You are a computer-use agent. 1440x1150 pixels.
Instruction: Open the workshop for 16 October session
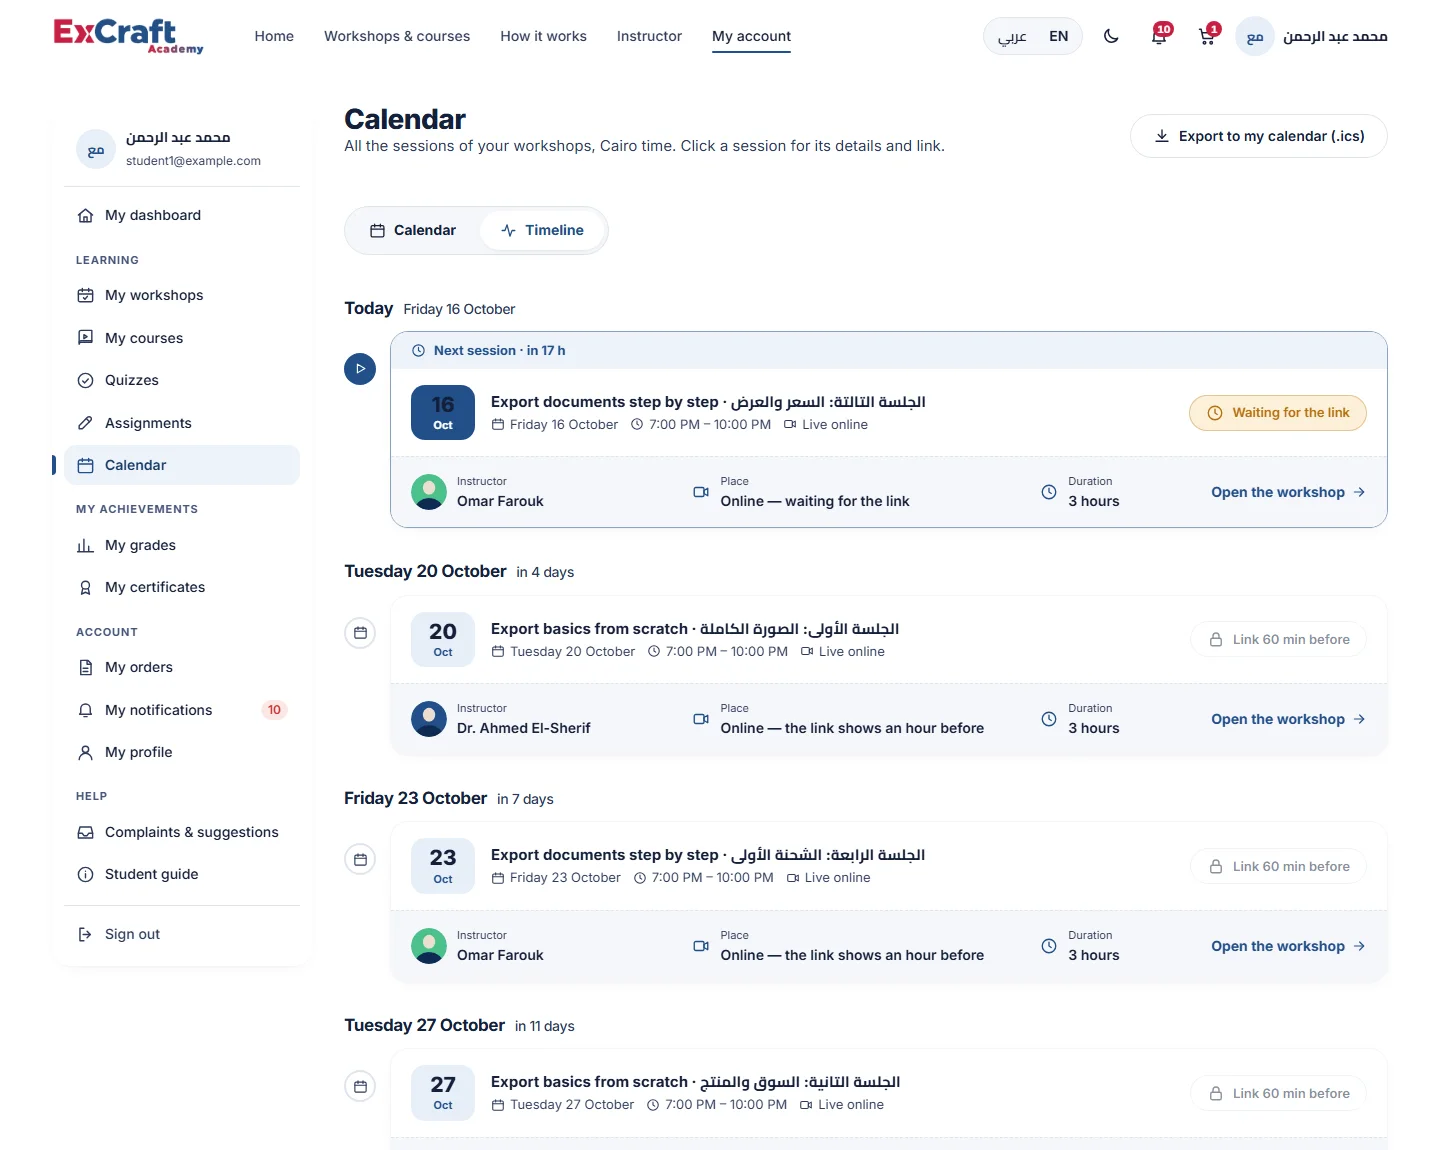[x=1288, y=492]
